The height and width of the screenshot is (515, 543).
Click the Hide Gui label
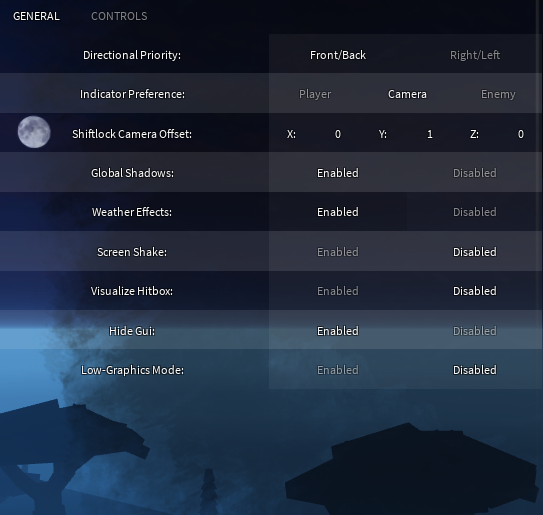point(132,331)
